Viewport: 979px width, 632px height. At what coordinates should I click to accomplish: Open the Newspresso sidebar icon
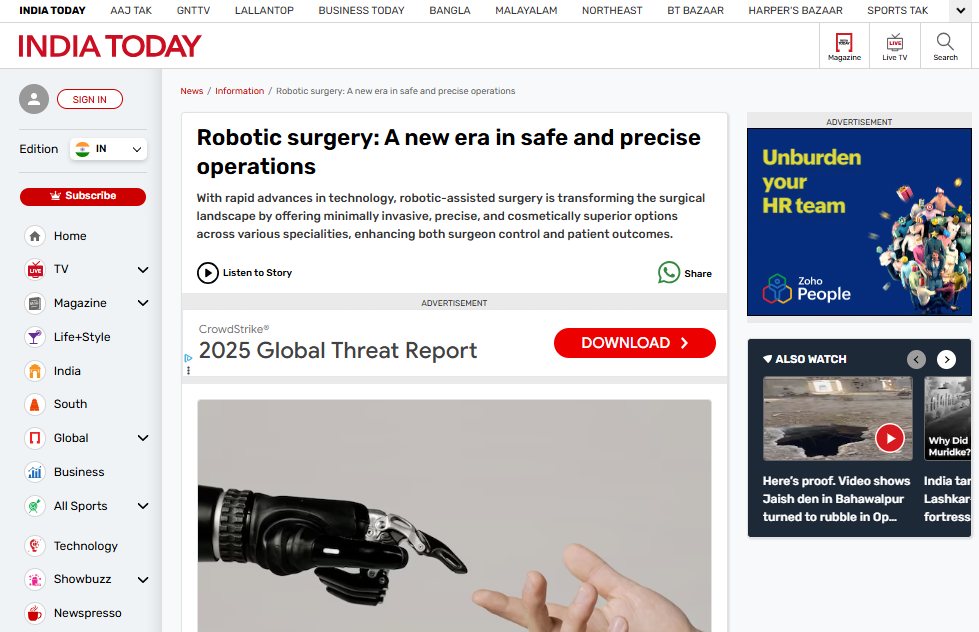(35, 613)
